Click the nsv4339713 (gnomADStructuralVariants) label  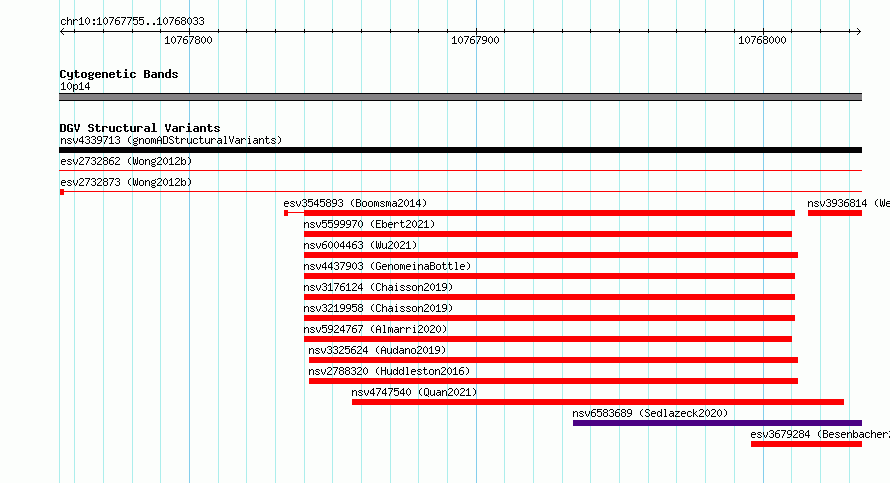171,140
